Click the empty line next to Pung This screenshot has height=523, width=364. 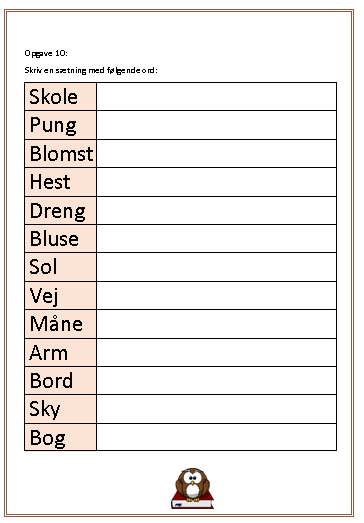(x=217, y=125)
